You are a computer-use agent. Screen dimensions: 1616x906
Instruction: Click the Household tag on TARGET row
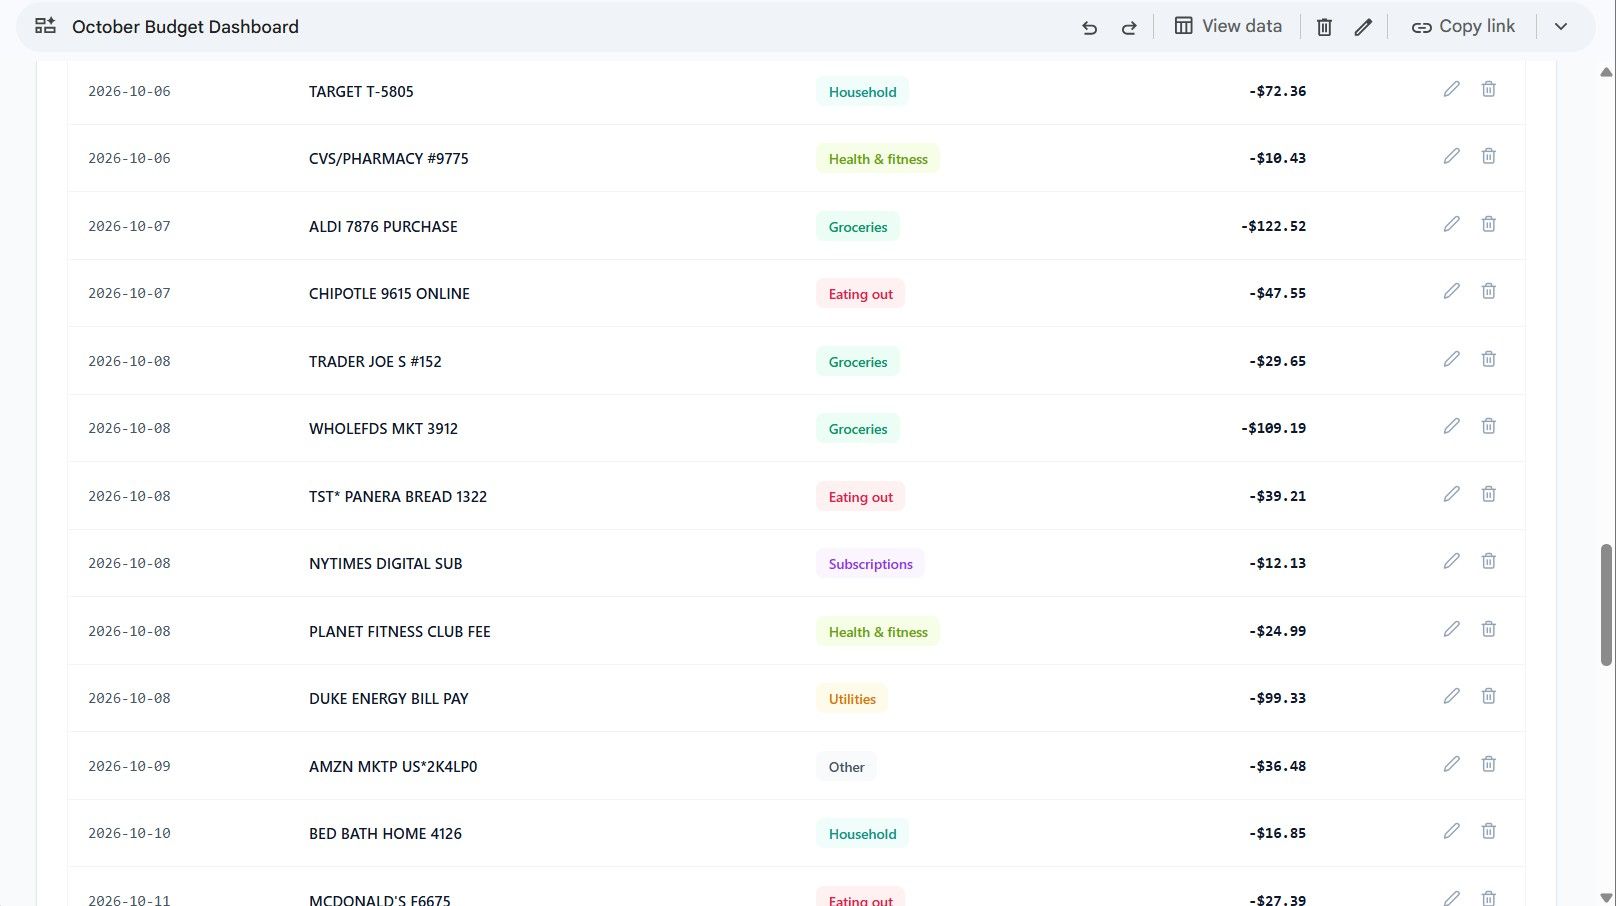point(862,92)
